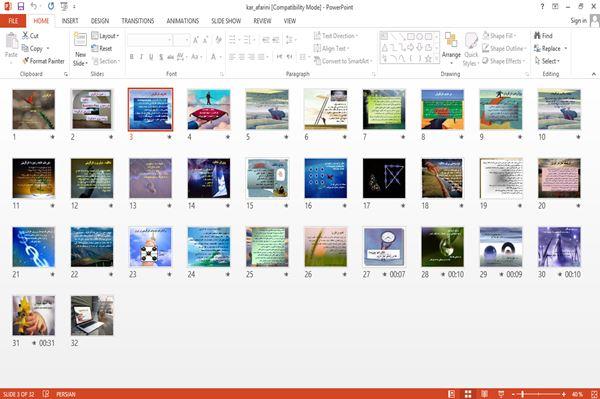The height and width of the screenshot is (399, 600).
Task: Switch to the ANIMATIONS tab
Action: 183,21
